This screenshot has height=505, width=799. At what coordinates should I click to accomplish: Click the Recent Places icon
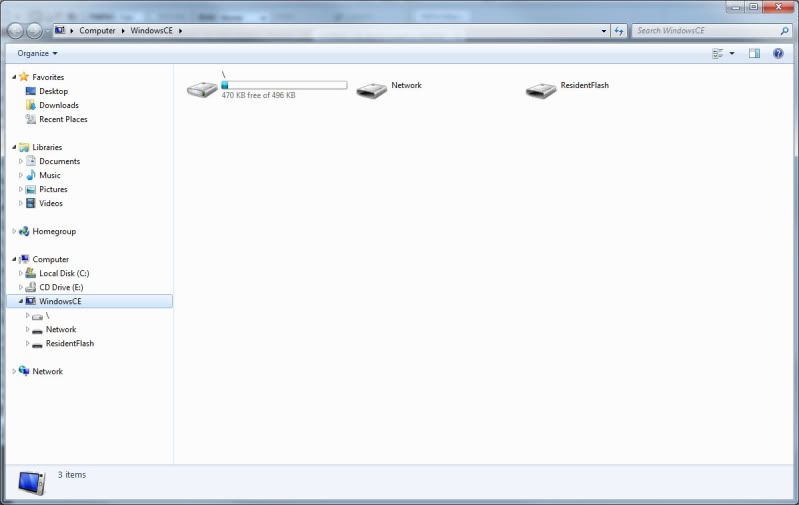(31, 119)
